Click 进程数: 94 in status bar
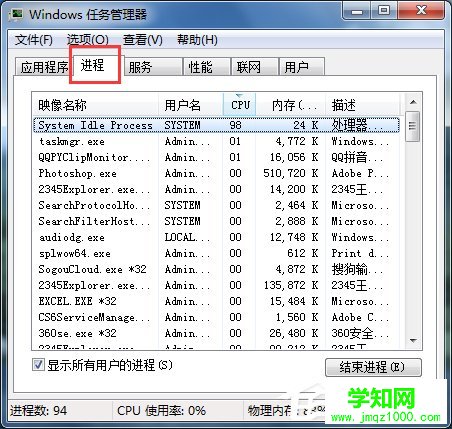The image size is (452, 429). (x=38, y=410)
